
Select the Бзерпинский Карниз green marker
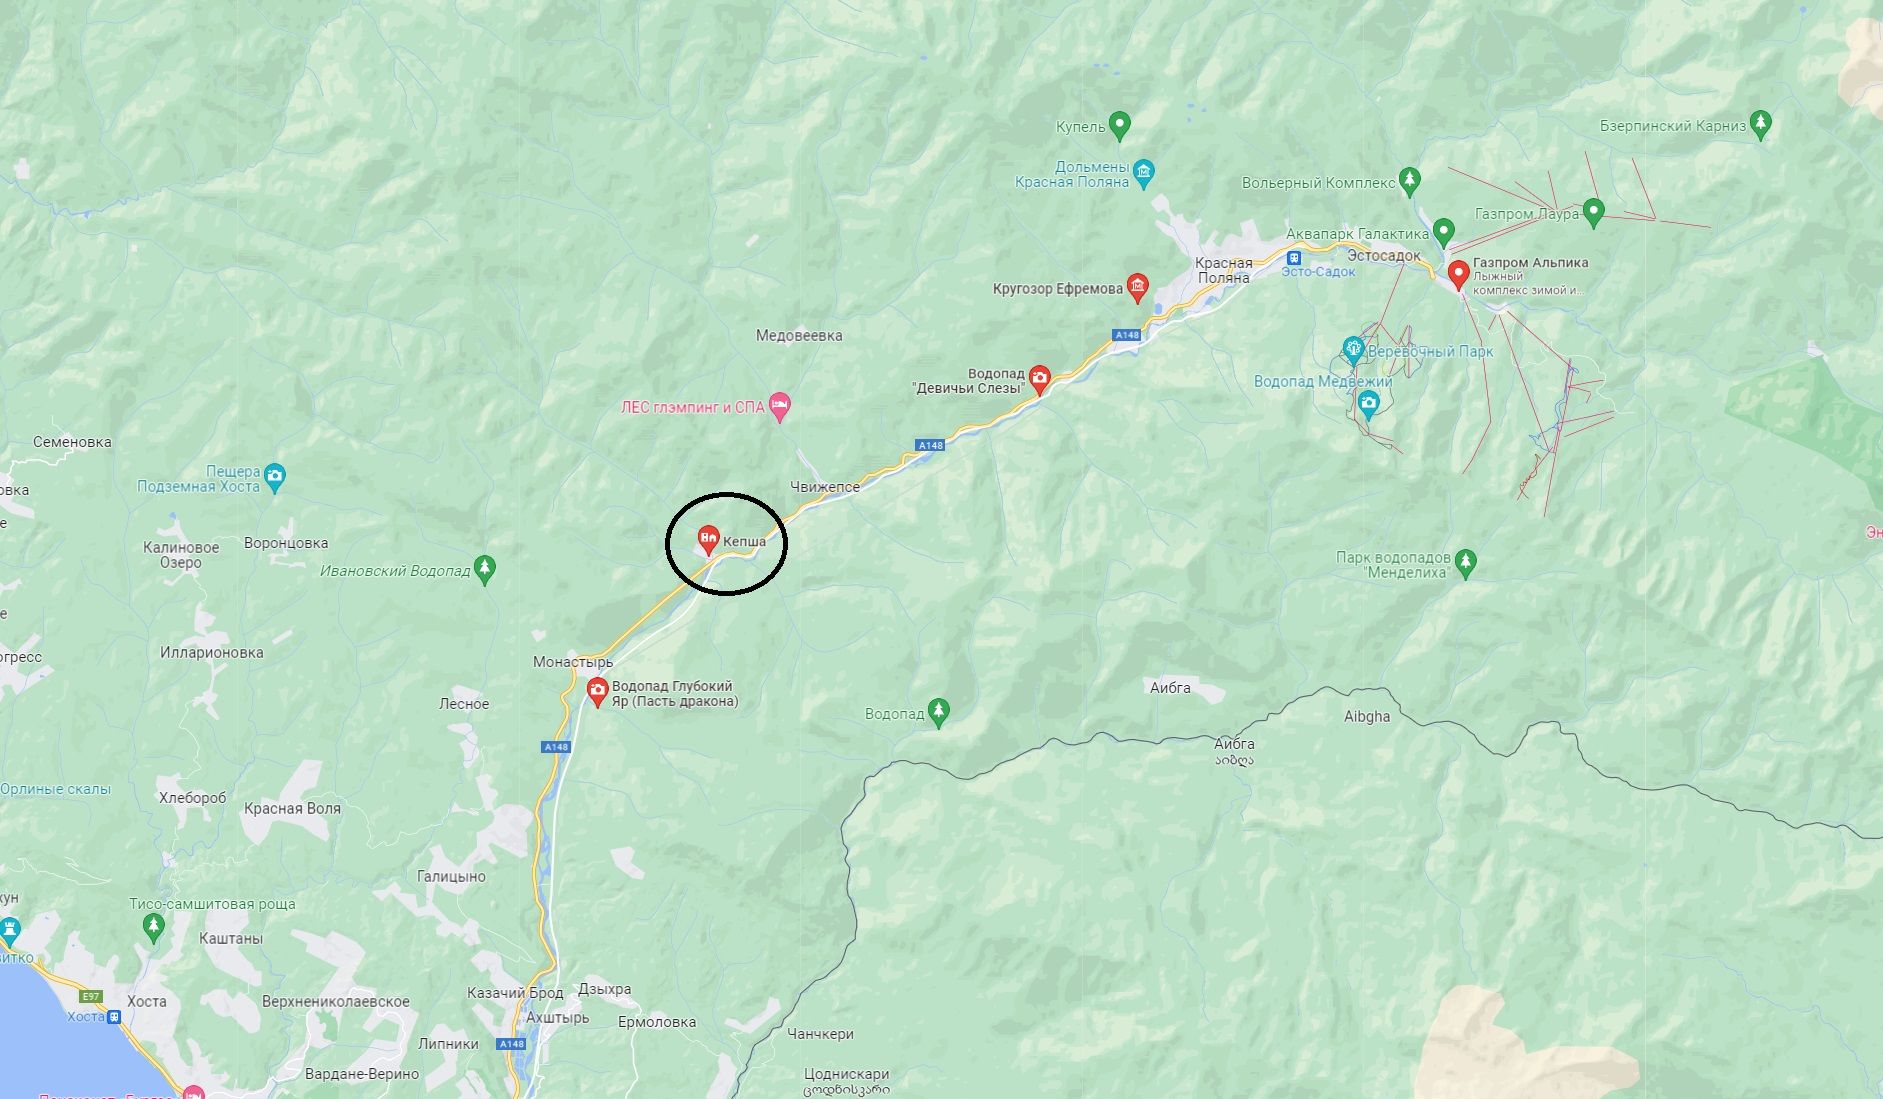[1761, 124]
